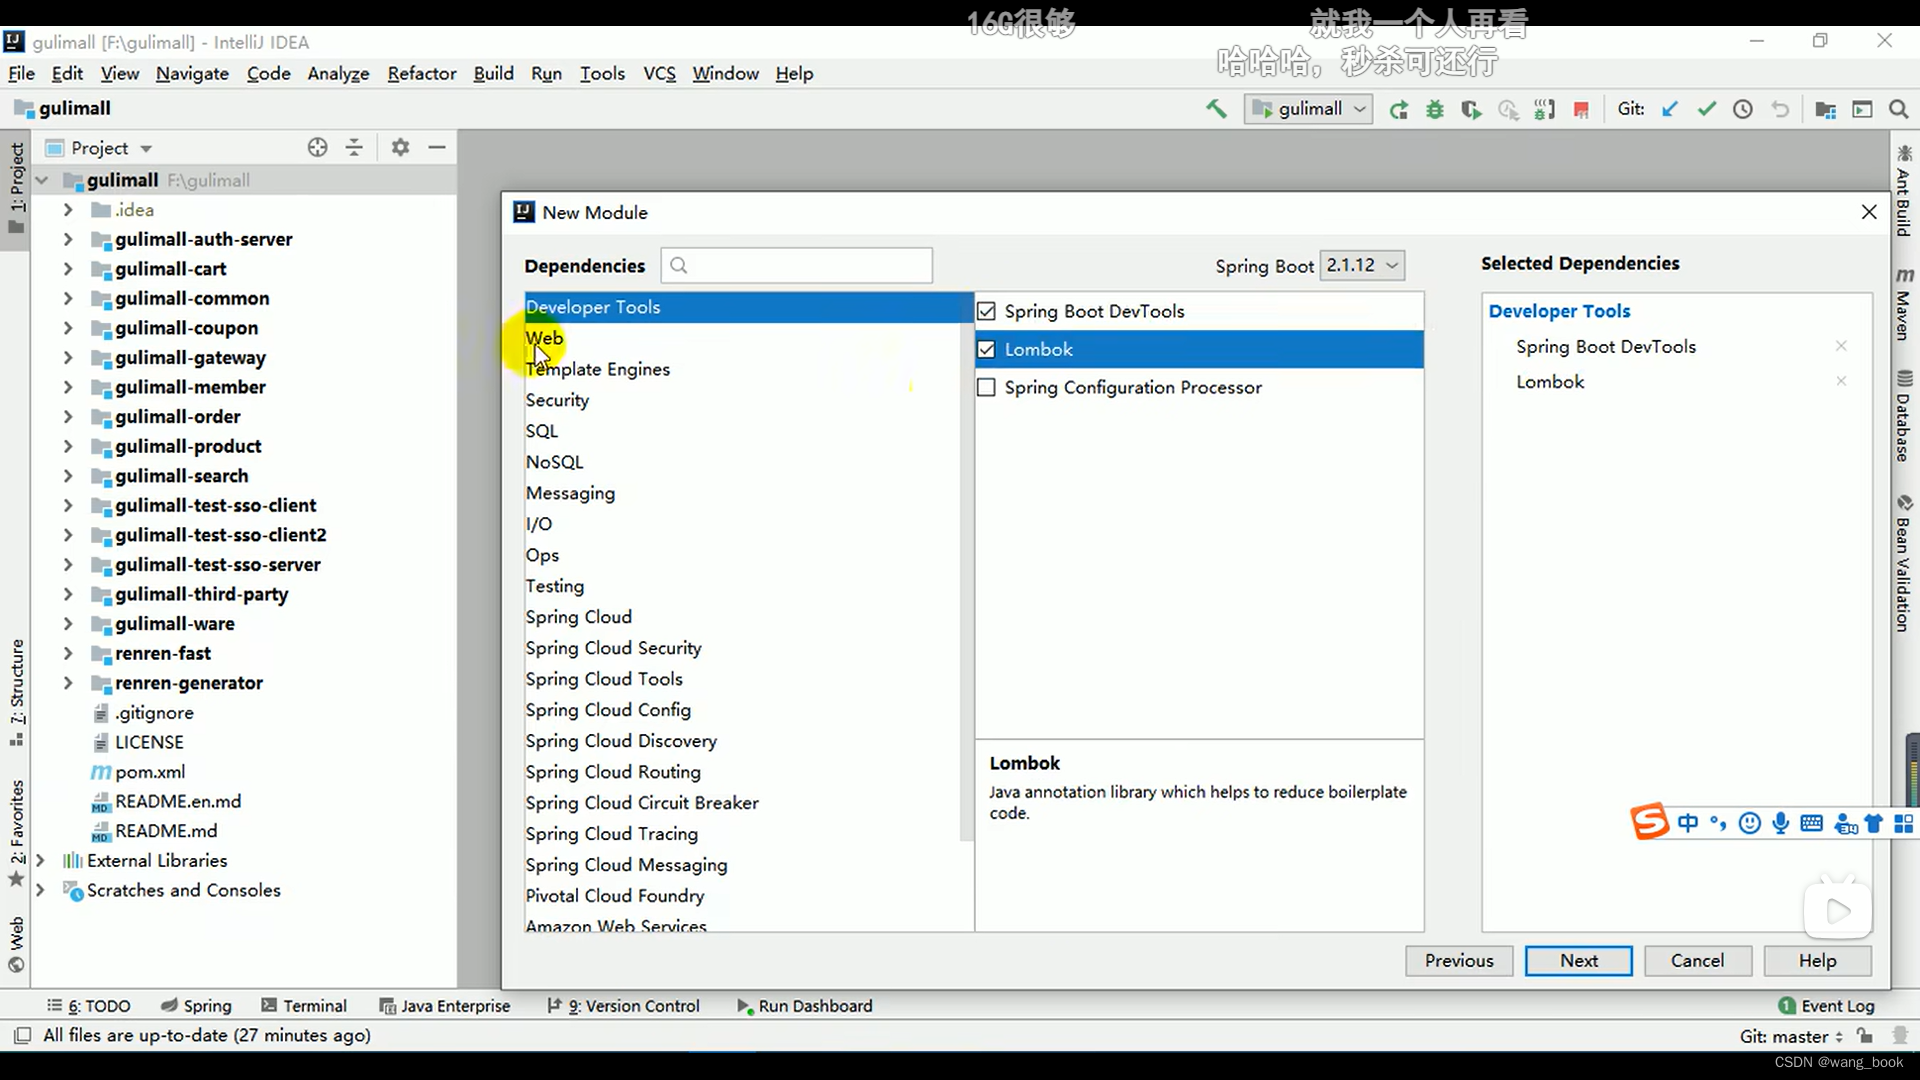The image size is (1920, 1080).
Task: Open the Ant Build side tool window
Action: (1904, 191)
